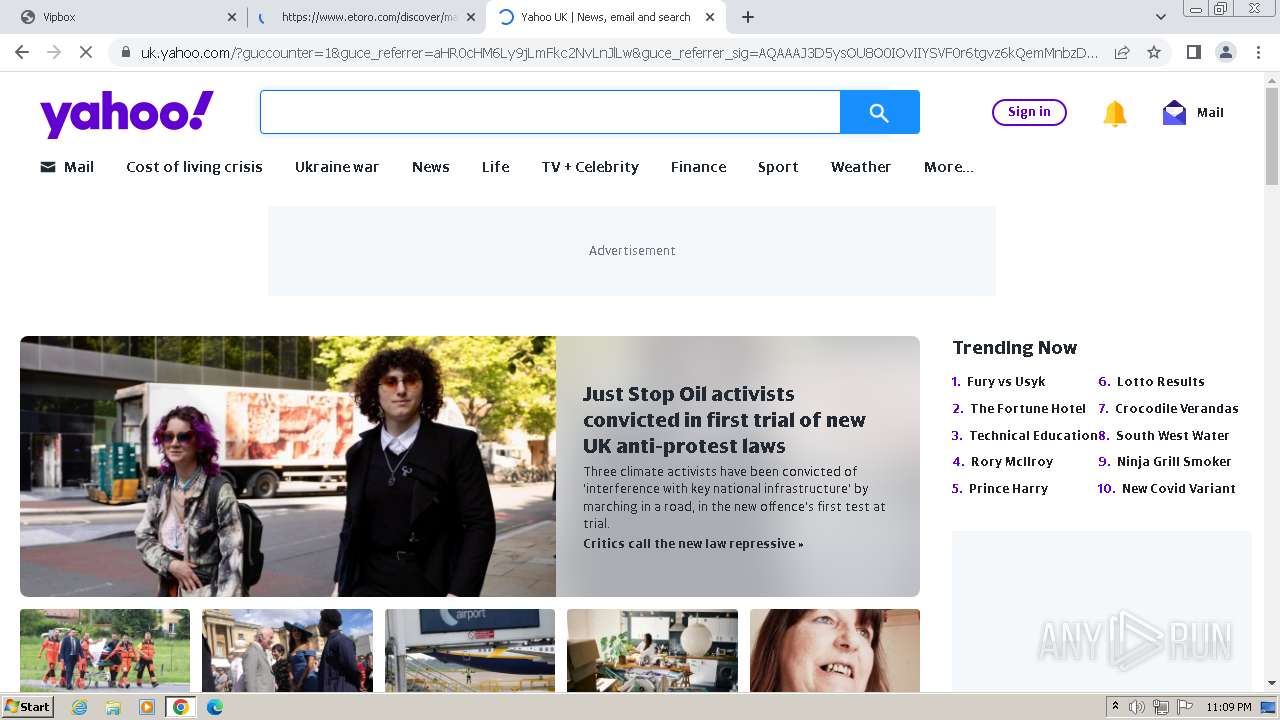
Task: Click the taskbar clock
Action: click(1229, 707)
